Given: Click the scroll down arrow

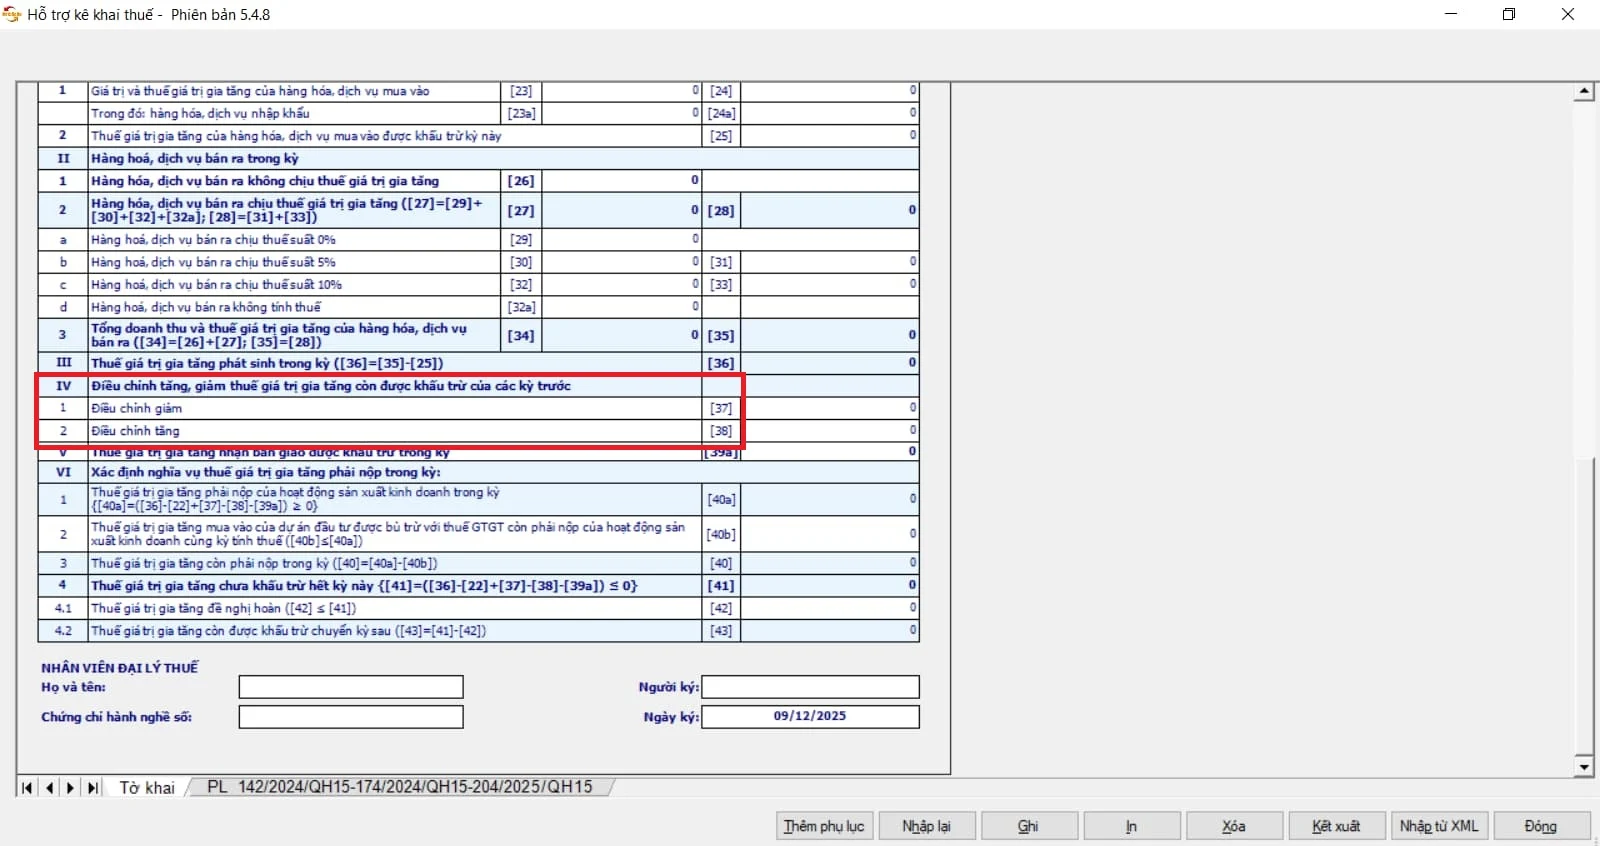Looking at the screenshot, I should coord(1583,767).
